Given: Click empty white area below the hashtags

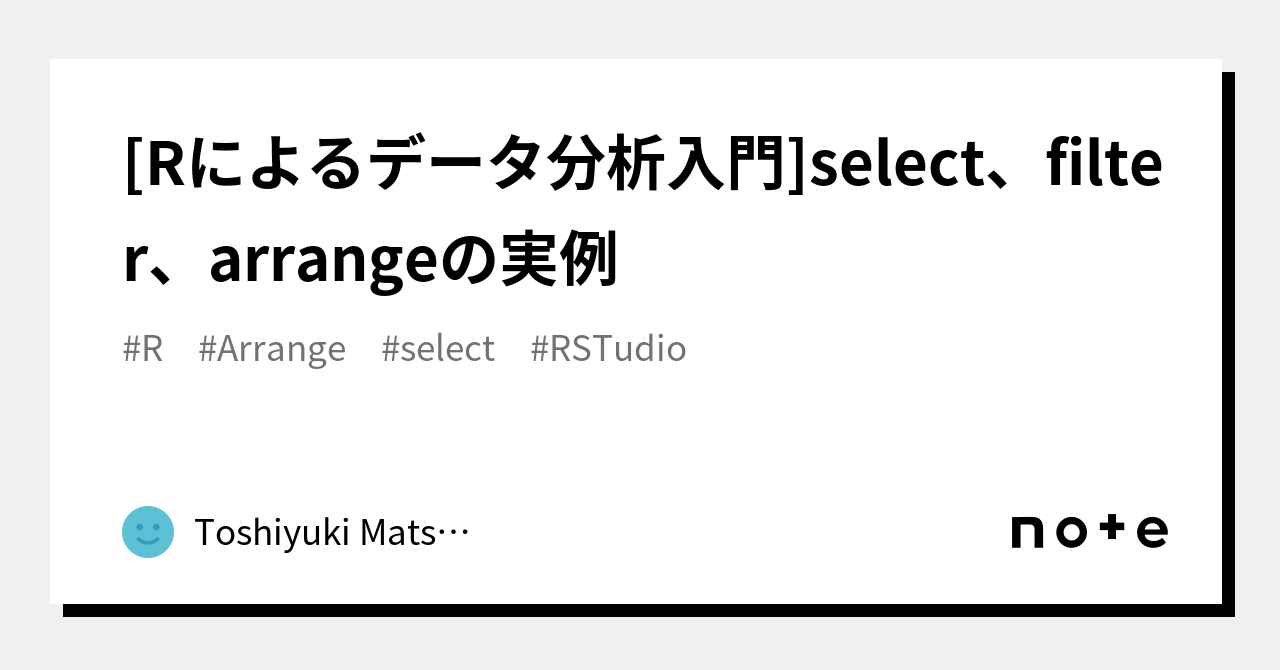Looking at the screenshot, I should pyautogui.click(x=640, y=430).
